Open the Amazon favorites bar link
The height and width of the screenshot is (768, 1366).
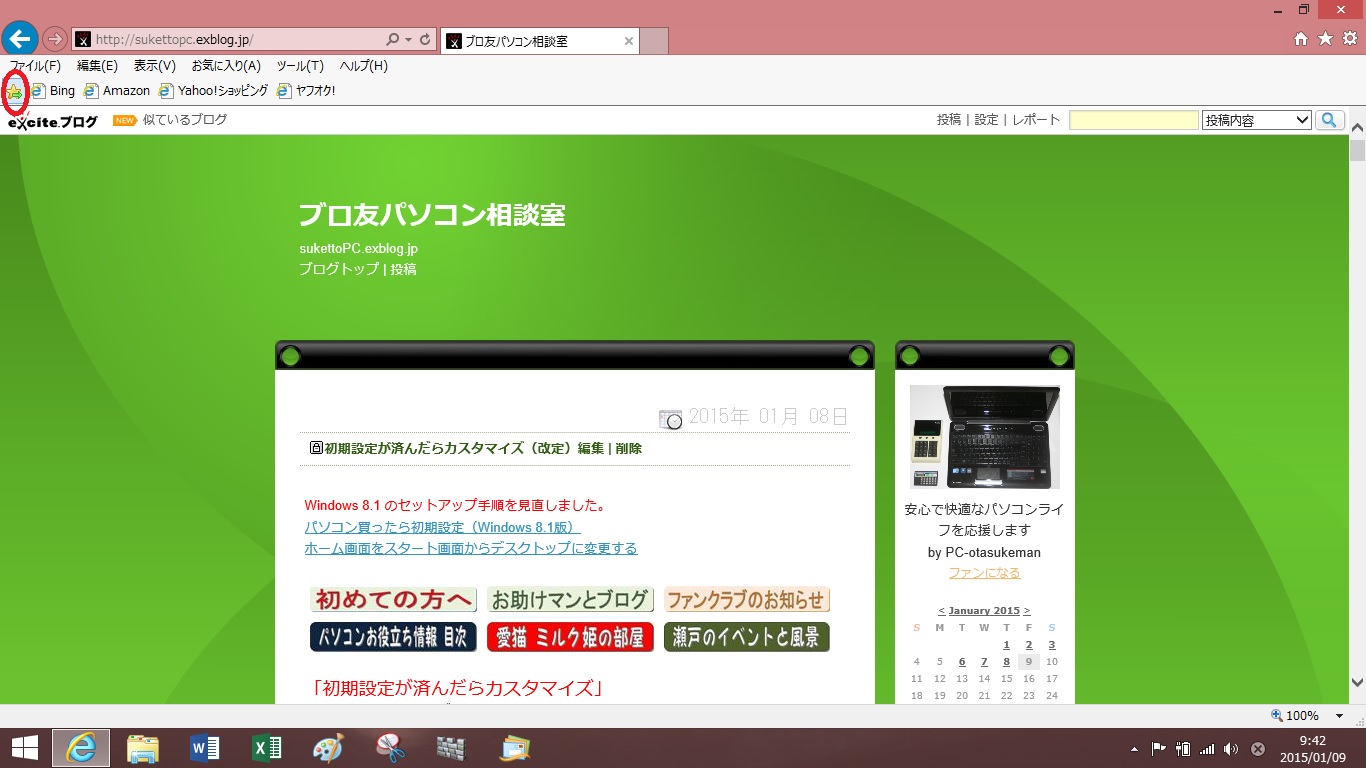coord(117,91)
